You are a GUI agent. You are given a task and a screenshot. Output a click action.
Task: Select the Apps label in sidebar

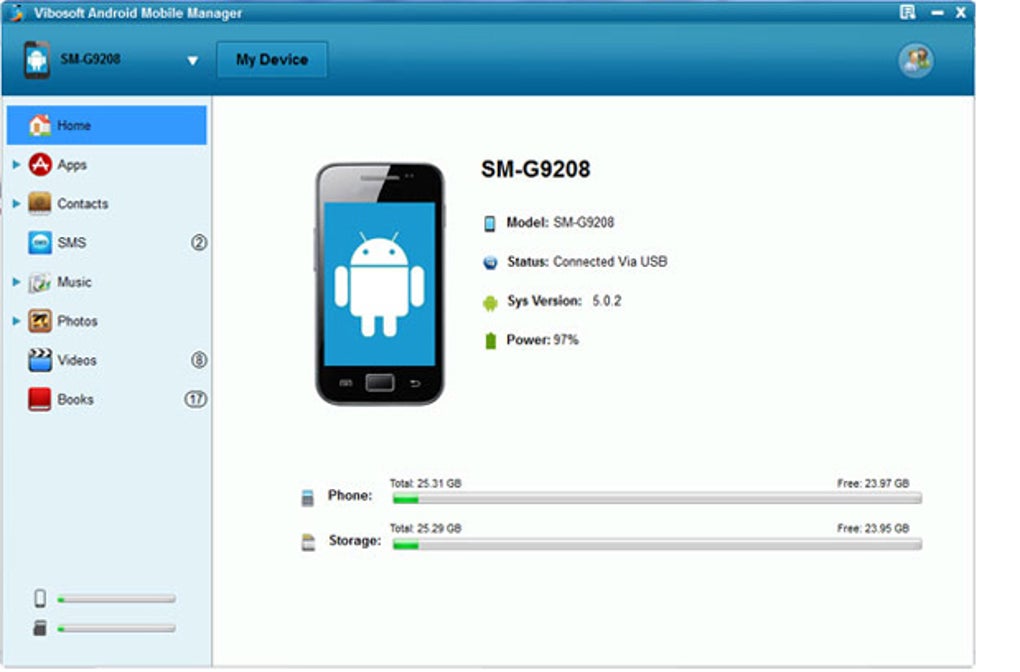[x=72, y=165]
